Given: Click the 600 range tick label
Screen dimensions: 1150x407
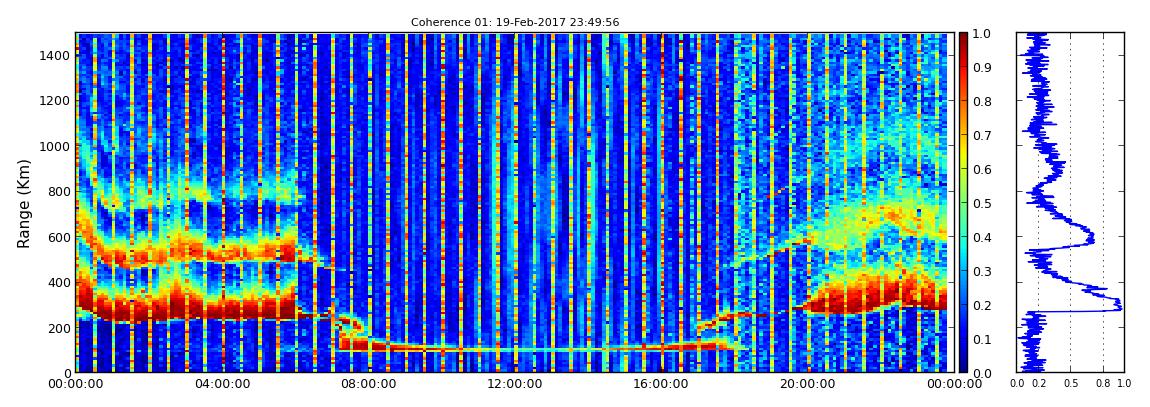Looking at the screenshot, I should [x=59, y=237].
